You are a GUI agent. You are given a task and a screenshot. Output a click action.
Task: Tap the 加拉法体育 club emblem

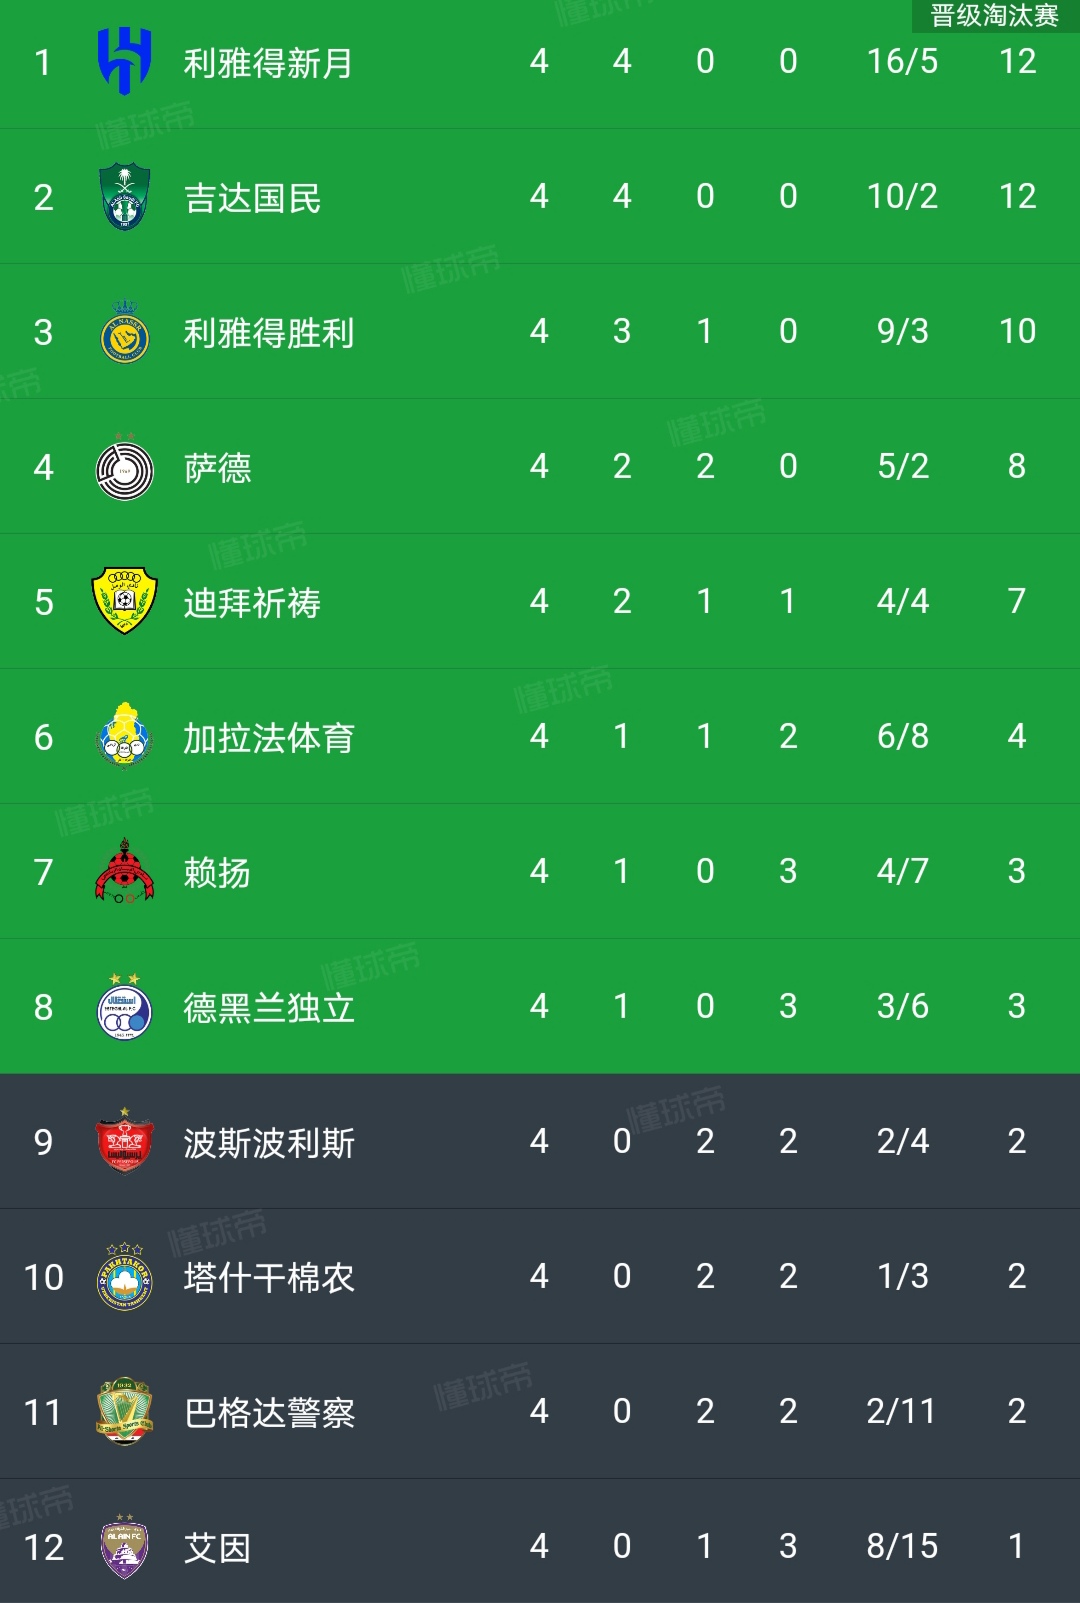coord(125,736)
